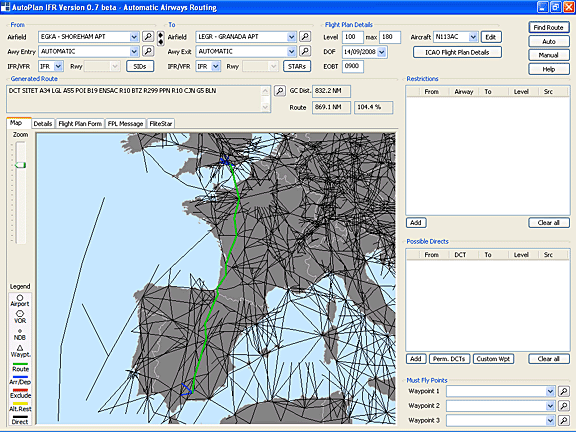Viewport: 576px width, 432px height.
Task: Open the DOF date picker dropdown
Action: 382,52
